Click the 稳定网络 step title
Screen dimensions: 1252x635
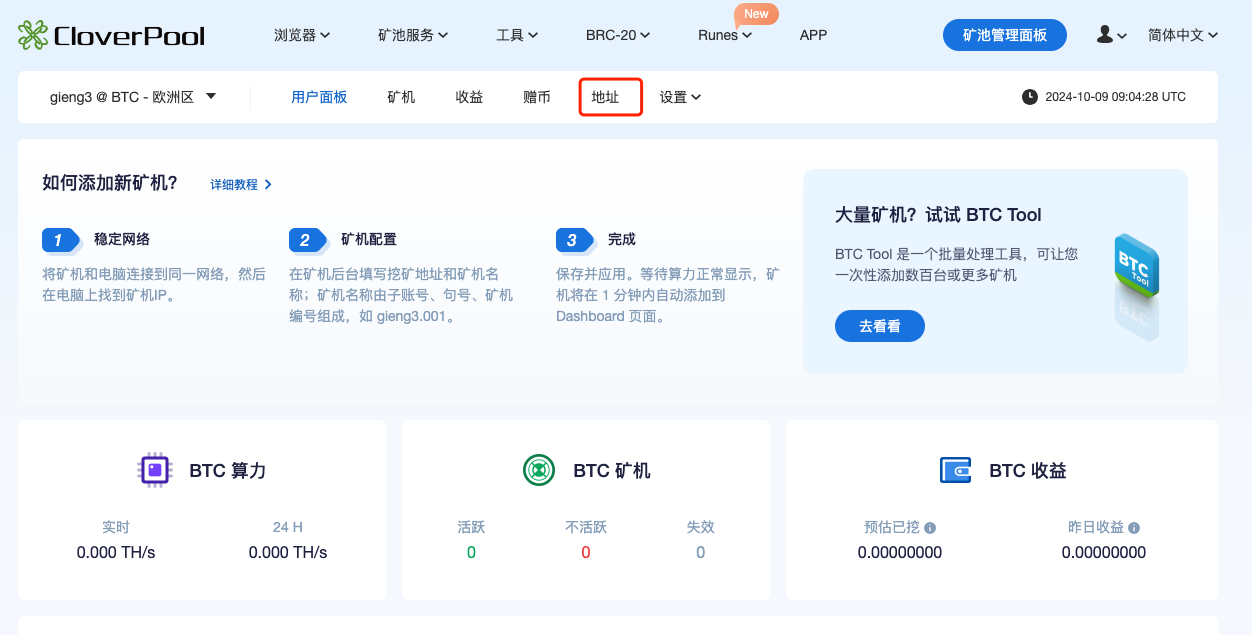click(122, 239)
